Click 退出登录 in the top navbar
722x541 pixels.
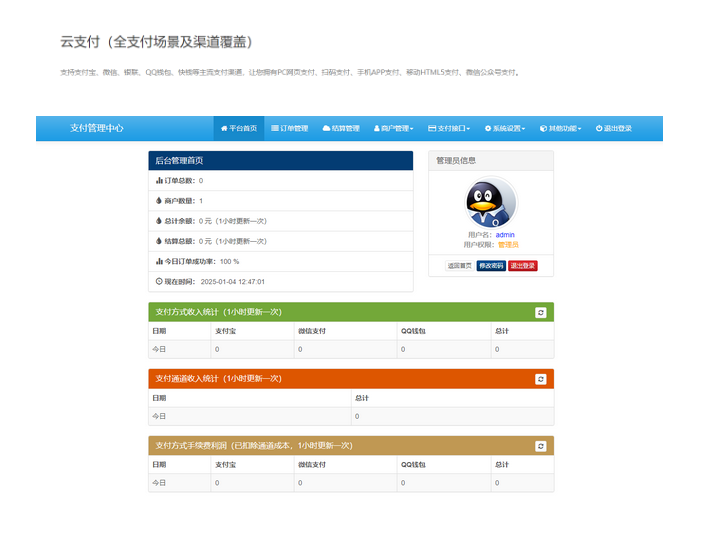614,128
